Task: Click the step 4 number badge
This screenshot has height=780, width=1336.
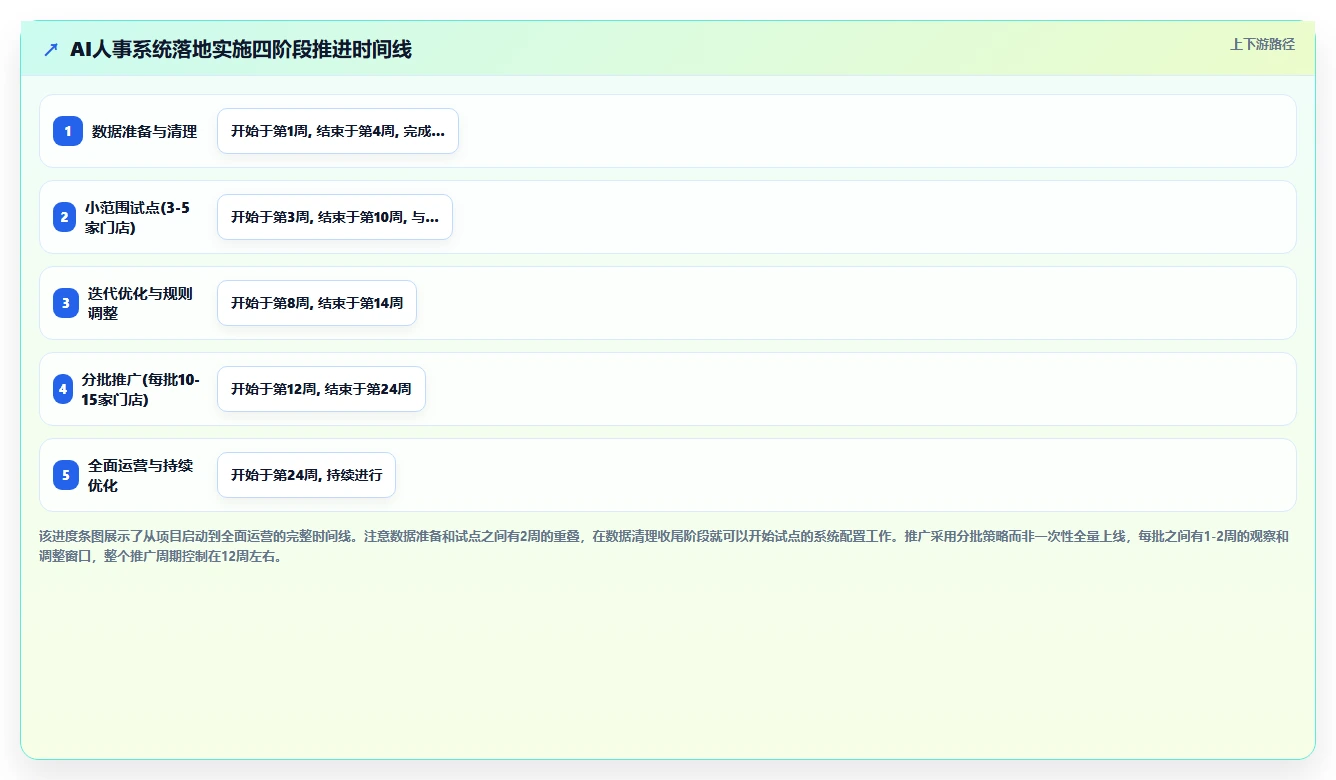Action: click(63, 389)
